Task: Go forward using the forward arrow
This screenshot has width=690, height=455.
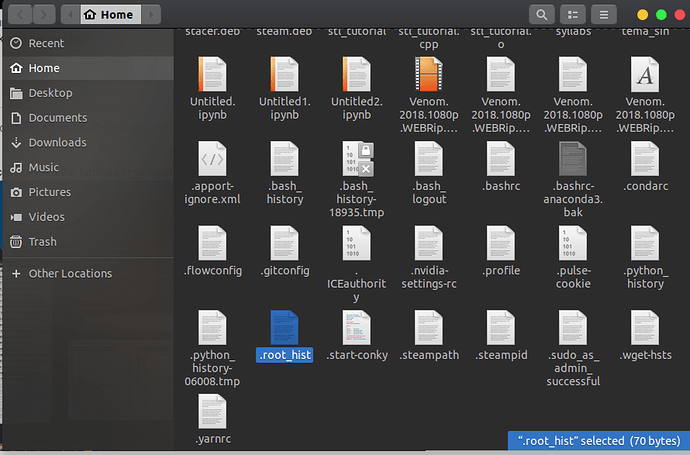Action: pyautogui.click(x=45, y=15)
